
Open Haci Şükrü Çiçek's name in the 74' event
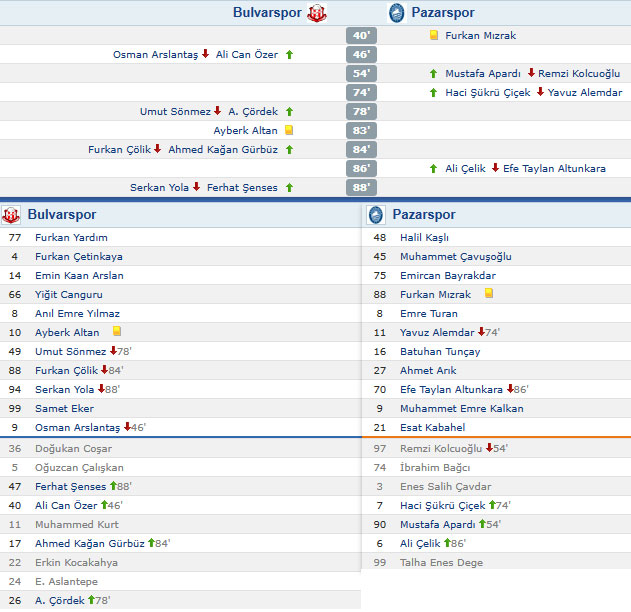[488, 92]
